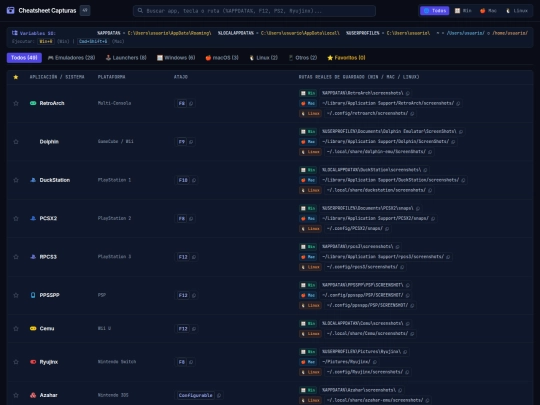This screenshot has width=540, height=405.
Task: Select the Todos platform filter button
Action: pyautogui.click(x=435, y=11)
